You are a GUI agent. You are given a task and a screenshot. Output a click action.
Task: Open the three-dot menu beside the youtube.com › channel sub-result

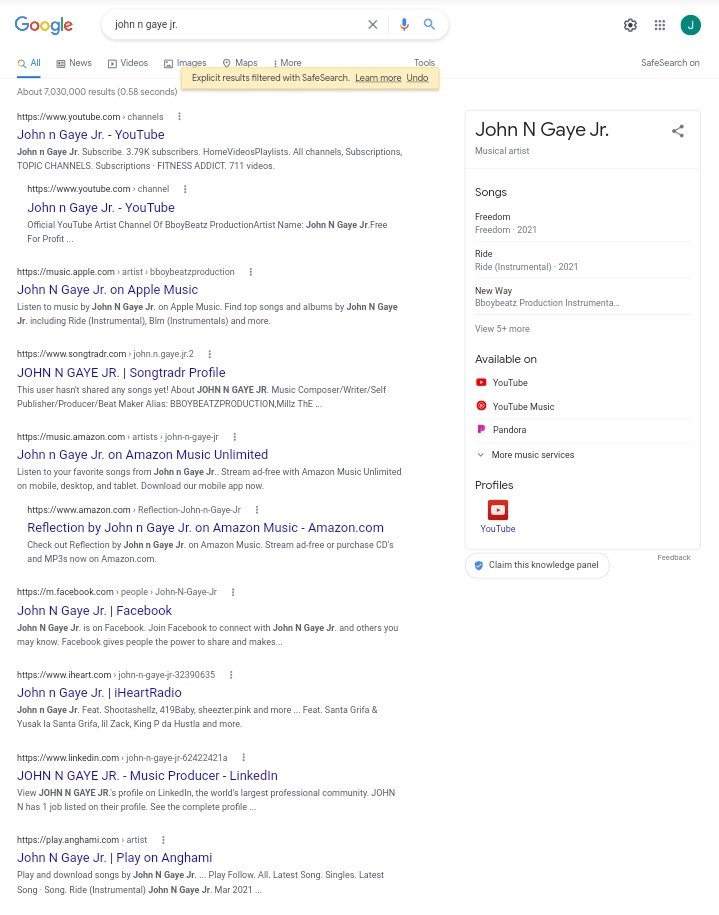coord(185,189)
